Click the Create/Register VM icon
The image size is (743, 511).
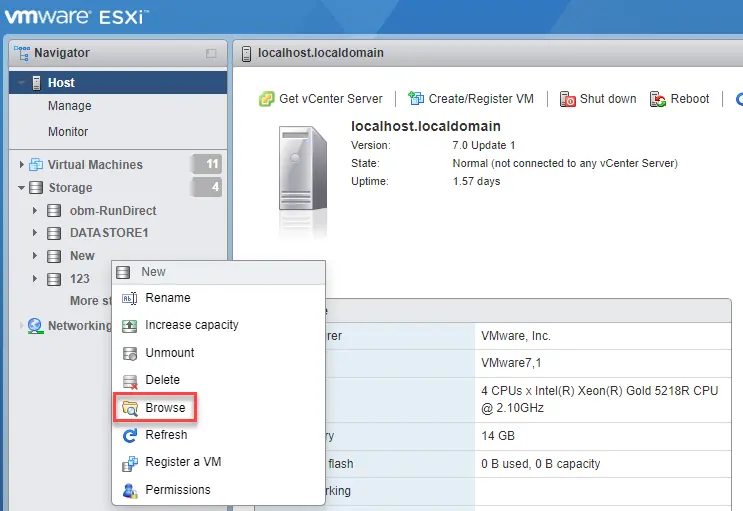(416, 99)
